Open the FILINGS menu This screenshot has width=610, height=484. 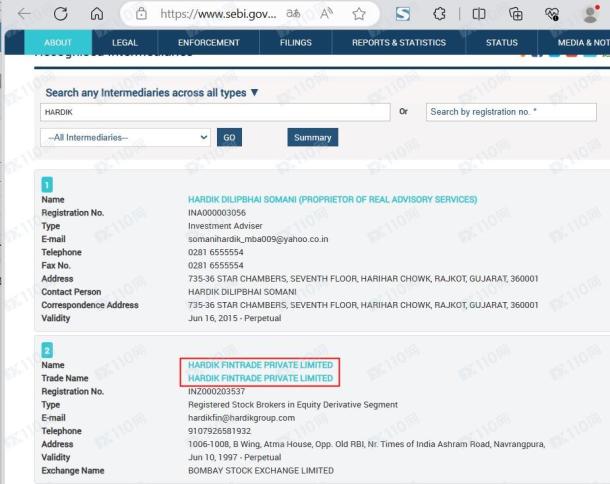click(296, 42)
